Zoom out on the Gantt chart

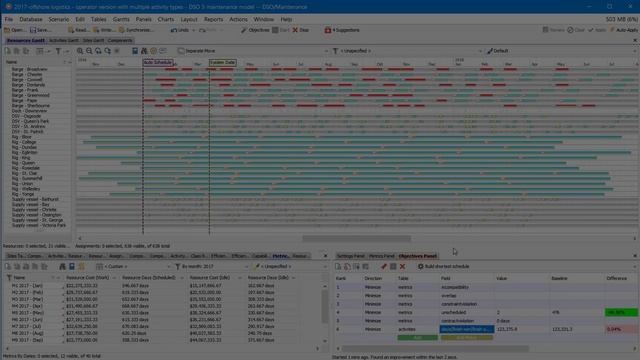pyautogui.click(x=89, y=51)
